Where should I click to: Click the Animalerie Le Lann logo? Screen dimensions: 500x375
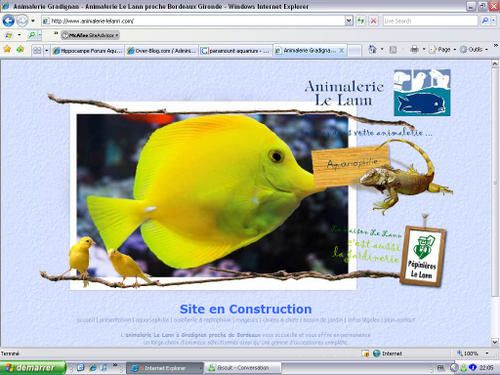click(x=422, y=92)
